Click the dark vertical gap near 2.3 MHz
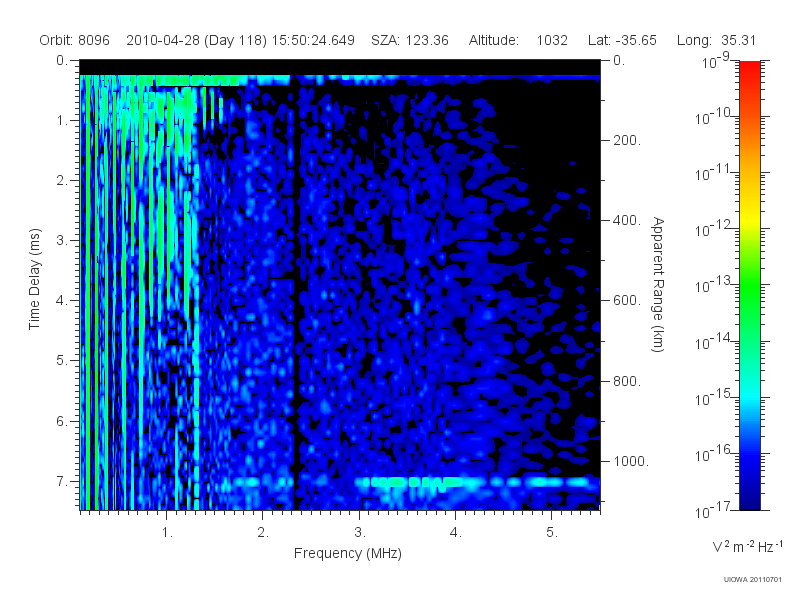 point(296,297)
